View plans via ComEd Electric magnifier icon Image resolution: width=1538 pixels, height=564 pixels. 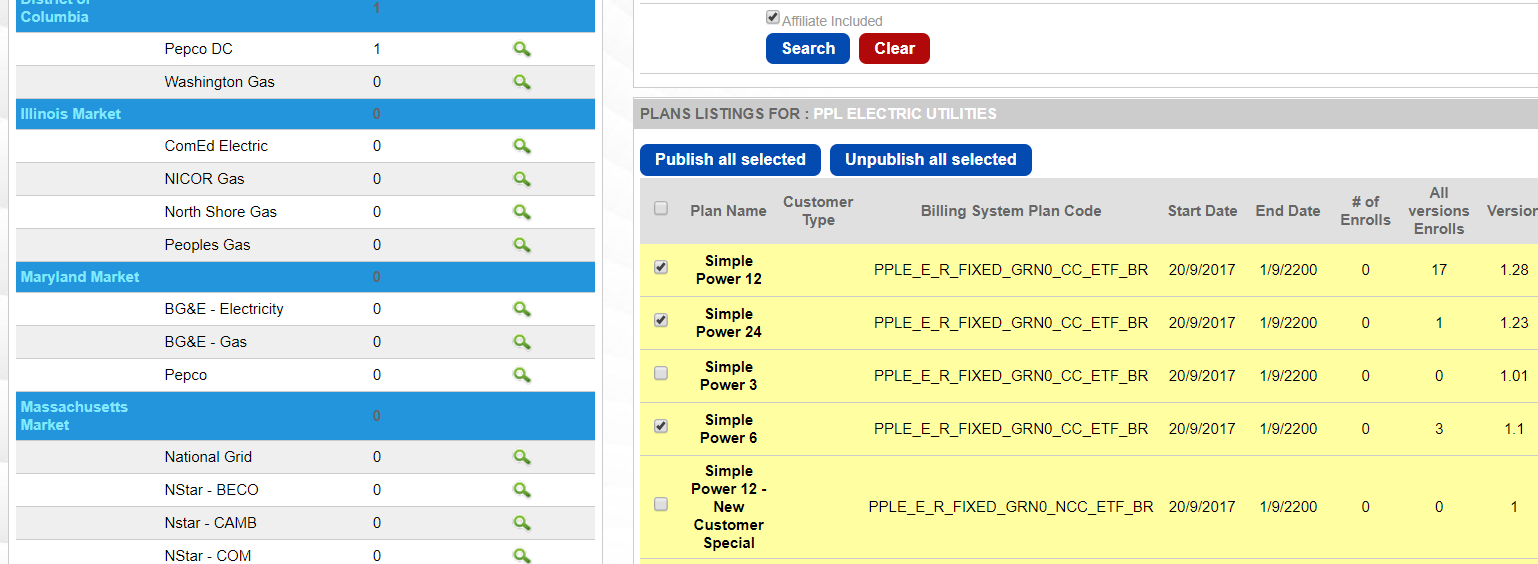pyautogui.click(x=521, y=146)
